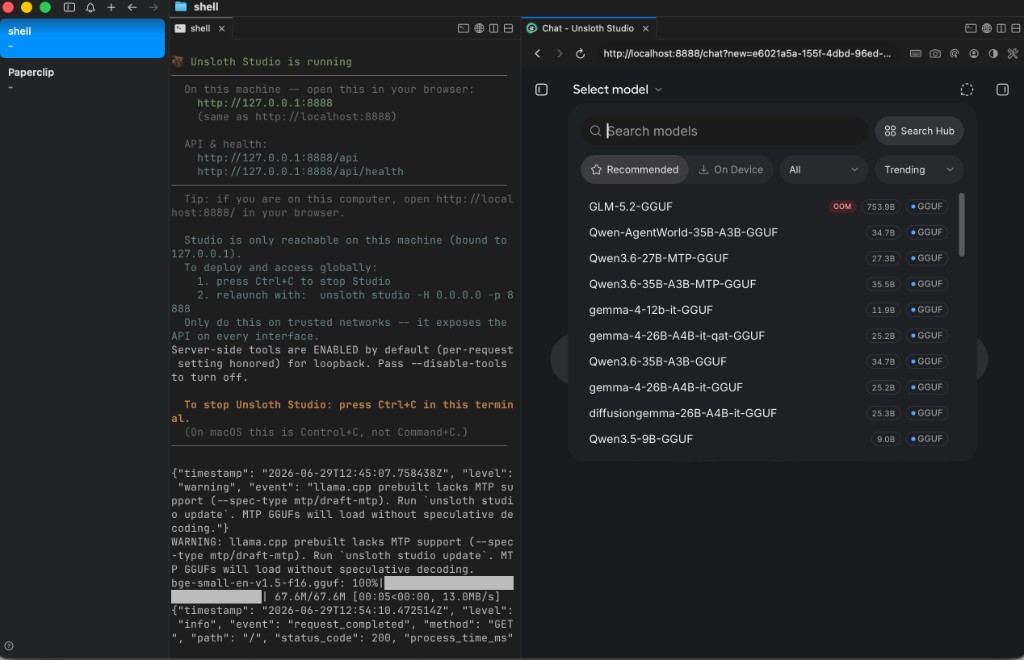Go back with the title bar left arrow
This screenshot has width=1024, height=660.
[132, 7]
